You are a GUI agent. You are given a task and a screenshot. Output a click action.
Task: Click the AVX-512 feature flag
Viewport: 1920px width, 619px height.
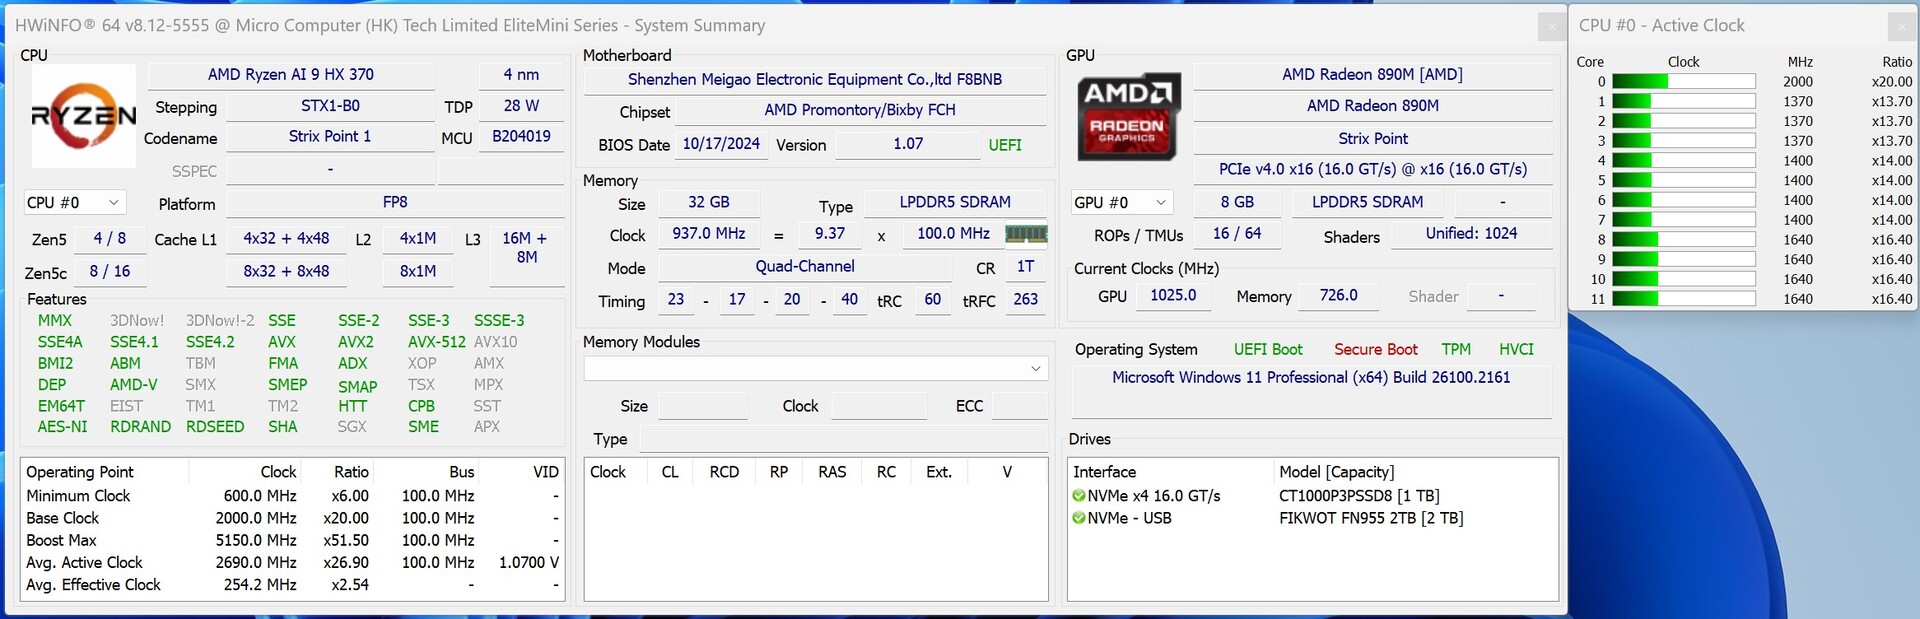tap(437, 342)
